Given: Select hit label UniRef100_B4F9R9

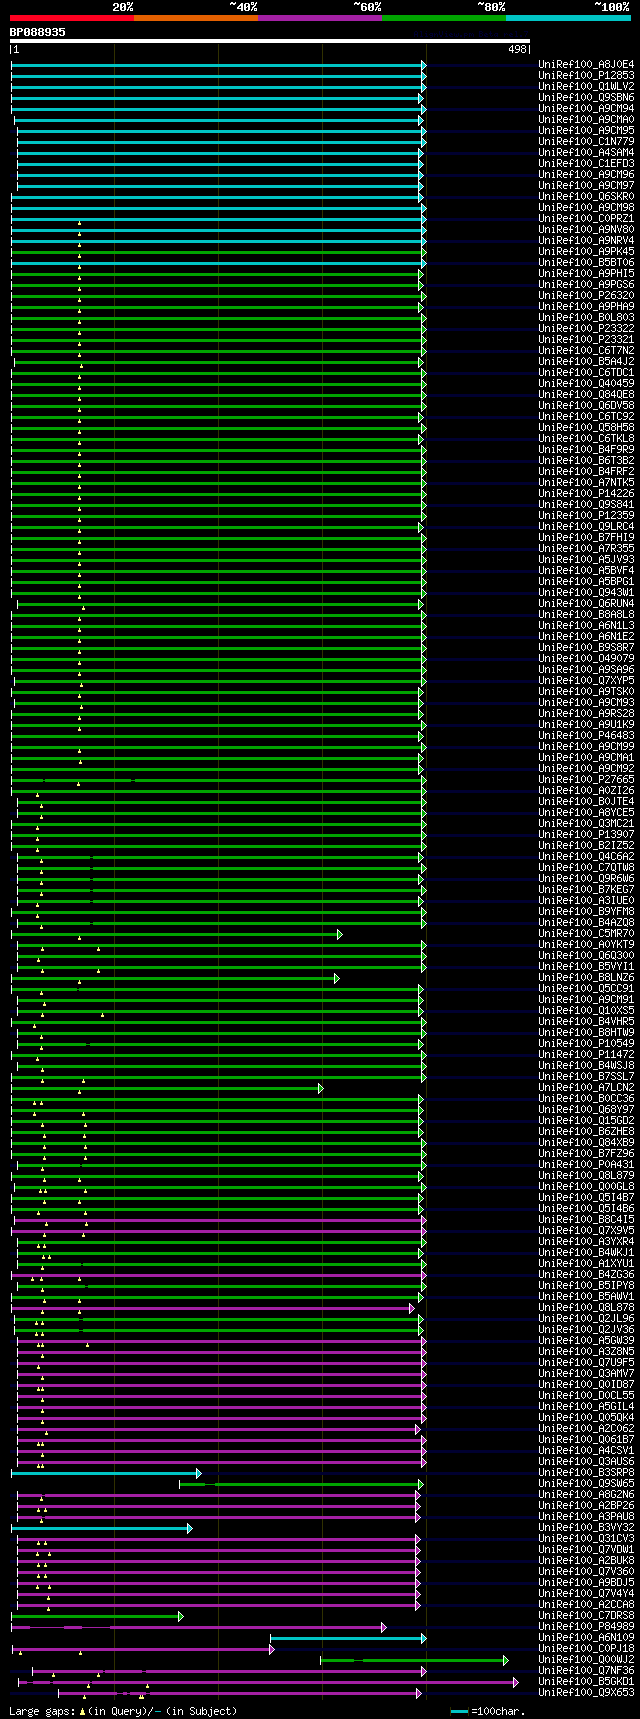Looking at the screenshot, I should click(586, 449).
